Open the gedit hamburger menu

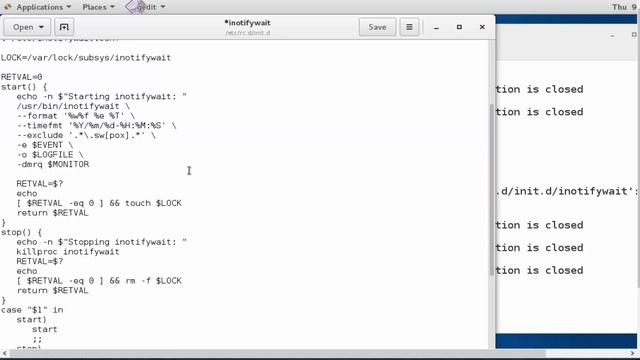click(409, 27)
